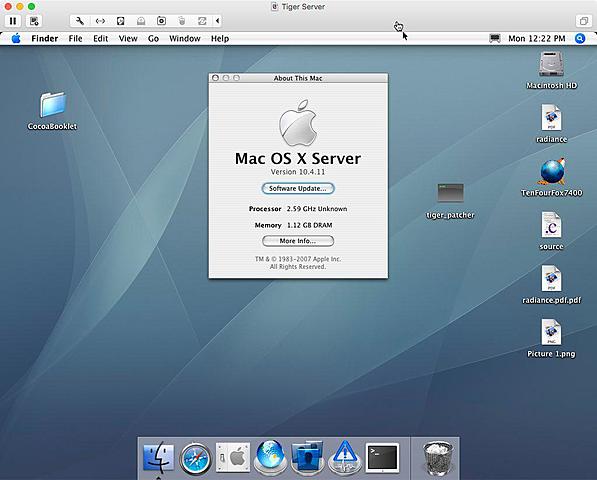597x480 pixels.
Task: Open Finder from the Dock
Action: [158, 458]
